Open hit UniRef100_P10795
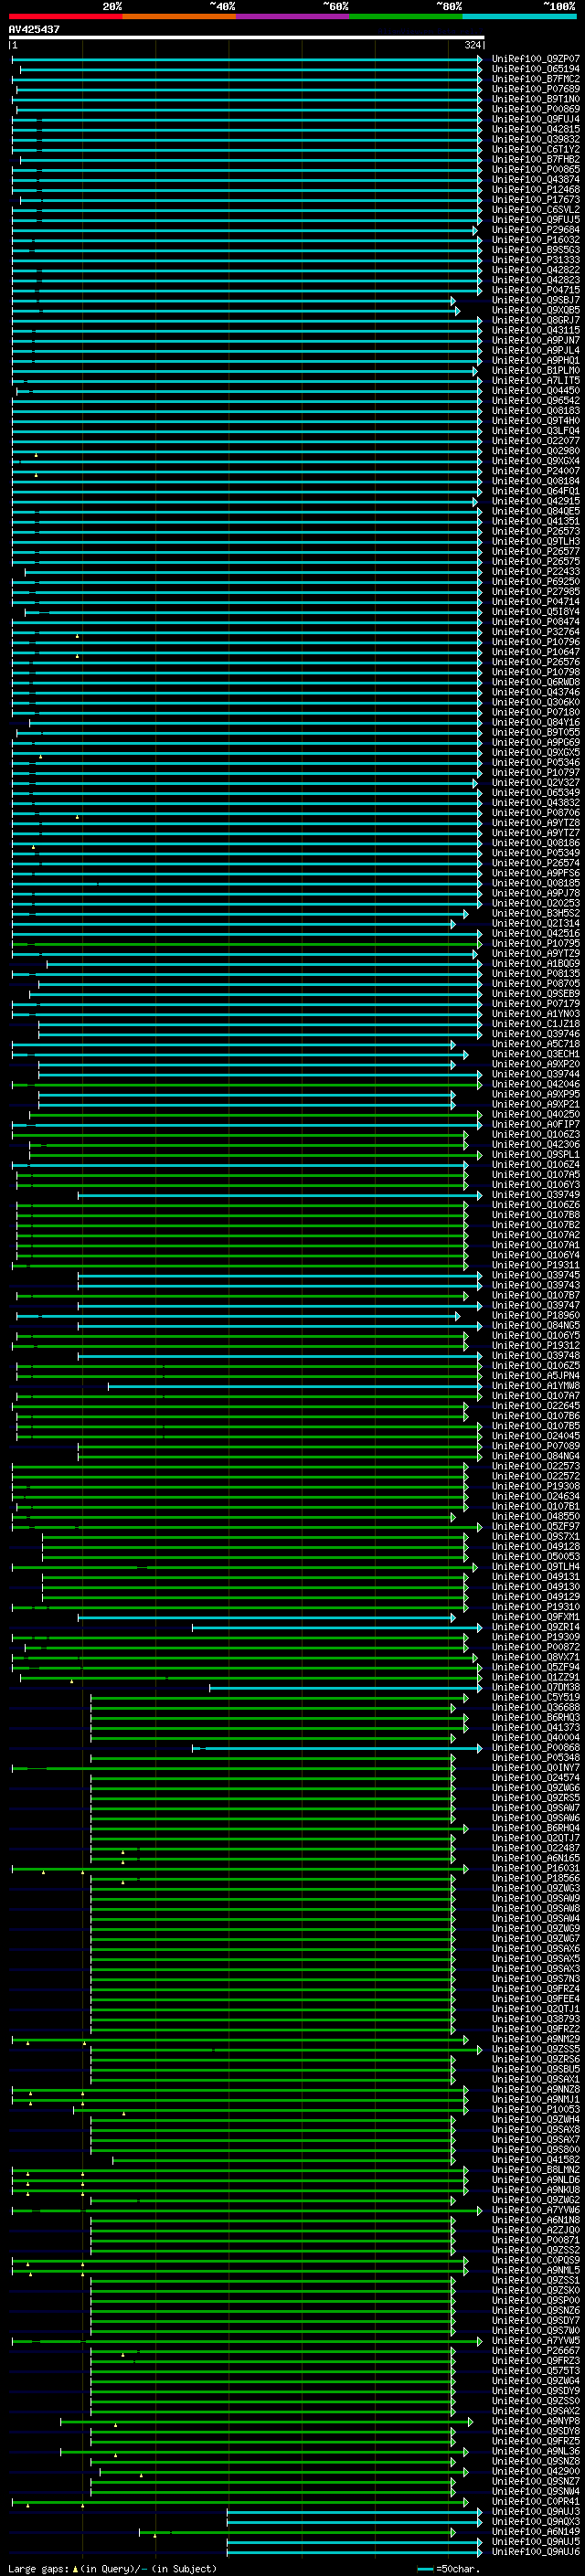 [536, 943]
